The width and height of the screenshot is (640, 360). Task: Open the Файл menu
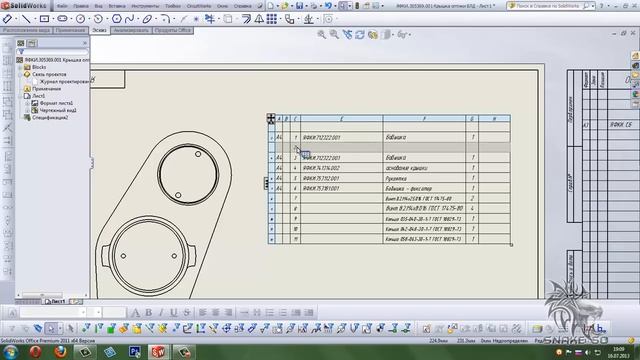[x=62, y=6]
